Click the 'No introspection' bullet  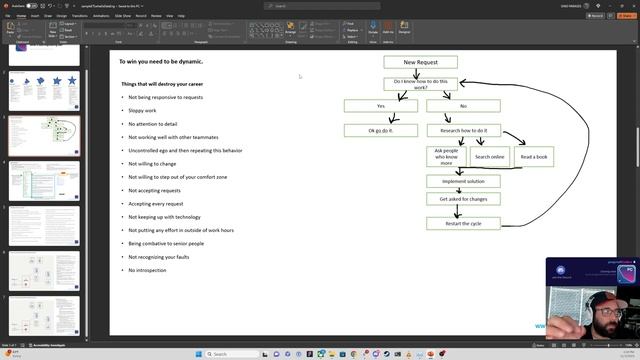147,270
